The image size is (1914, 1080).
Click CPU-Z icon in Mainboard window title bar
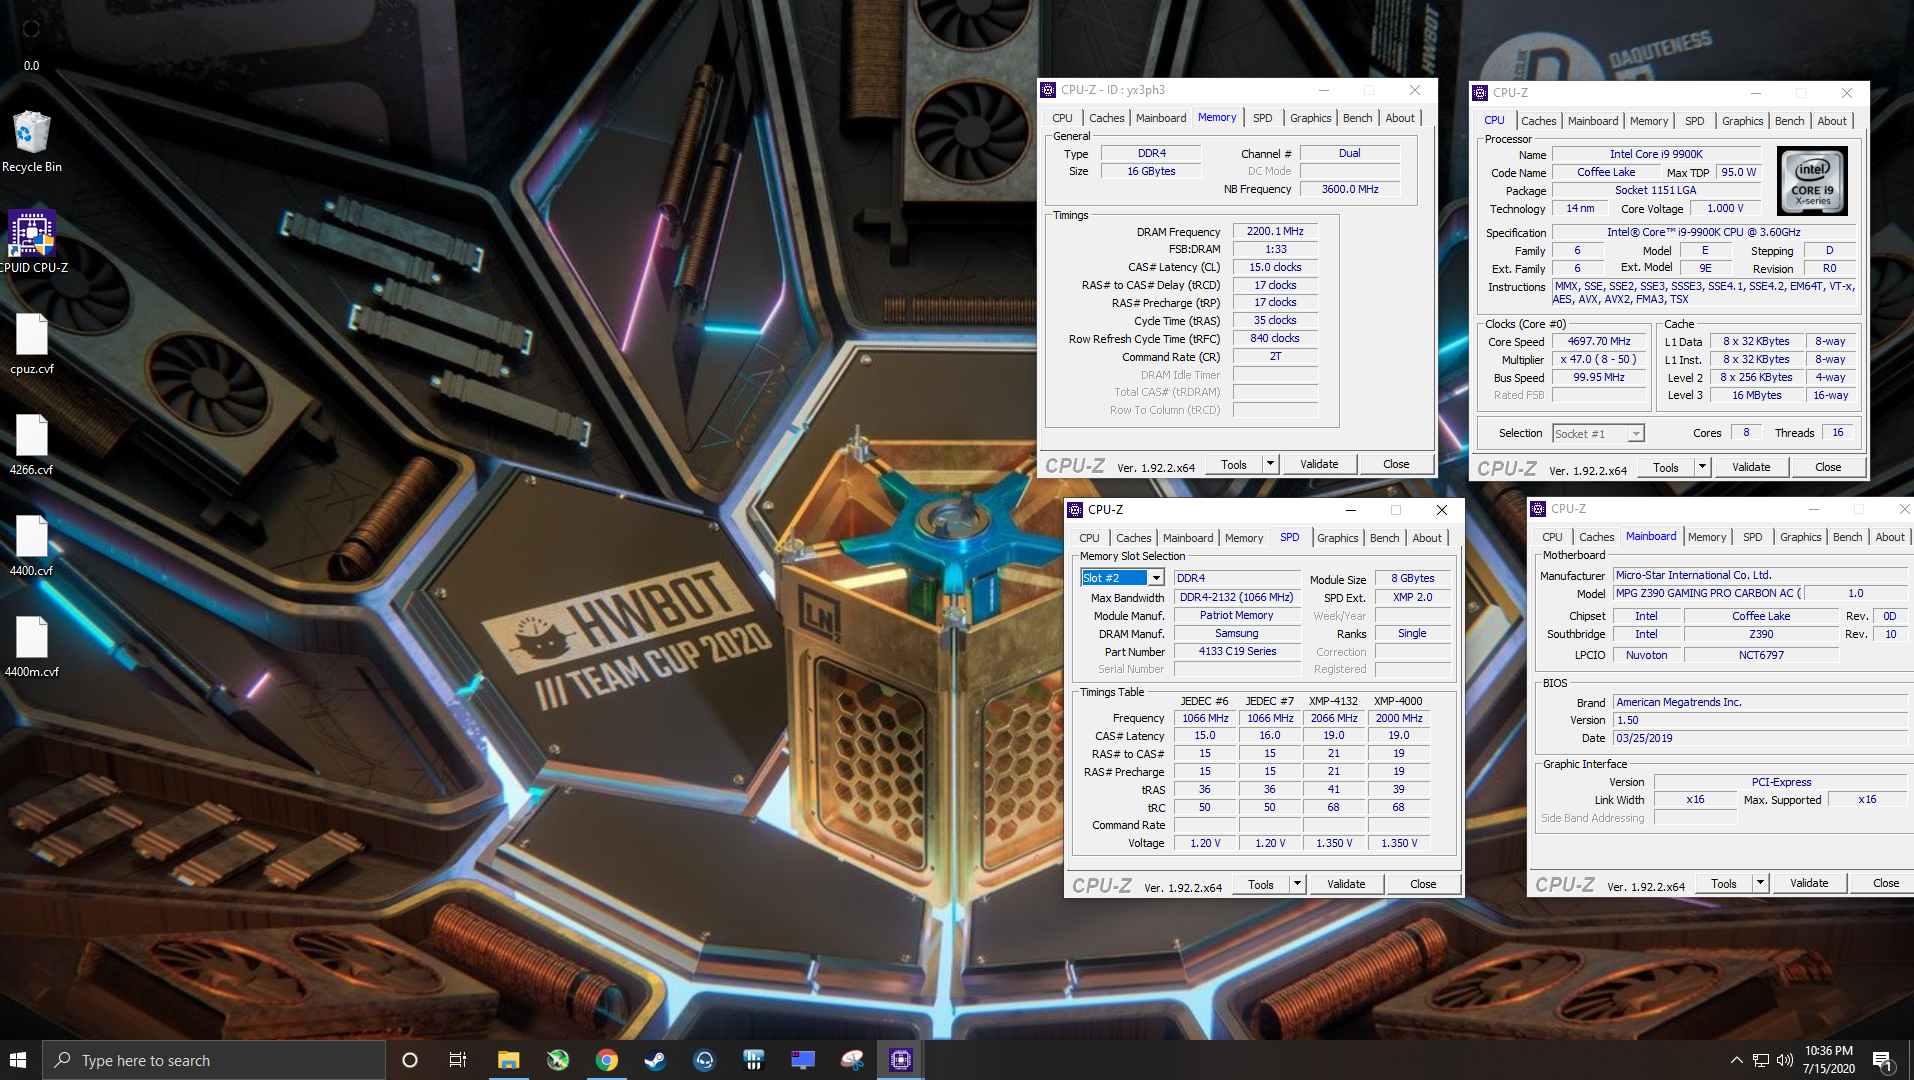click(1538, 509)
